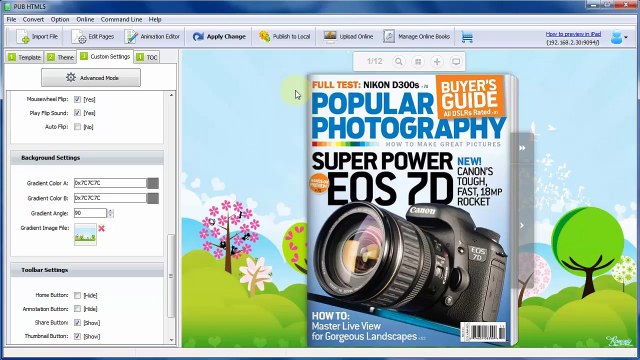This screenshot has width=640, height=360.
Task: Click the settings panel scrollbar thumb
Action: [171, 276]
